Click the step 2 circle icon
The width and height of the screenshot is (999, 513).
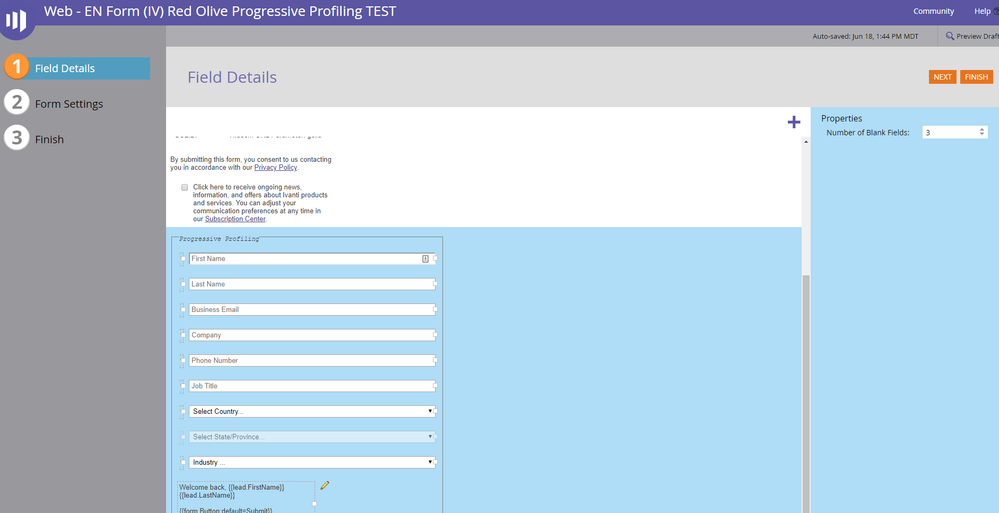coord(17,103)
